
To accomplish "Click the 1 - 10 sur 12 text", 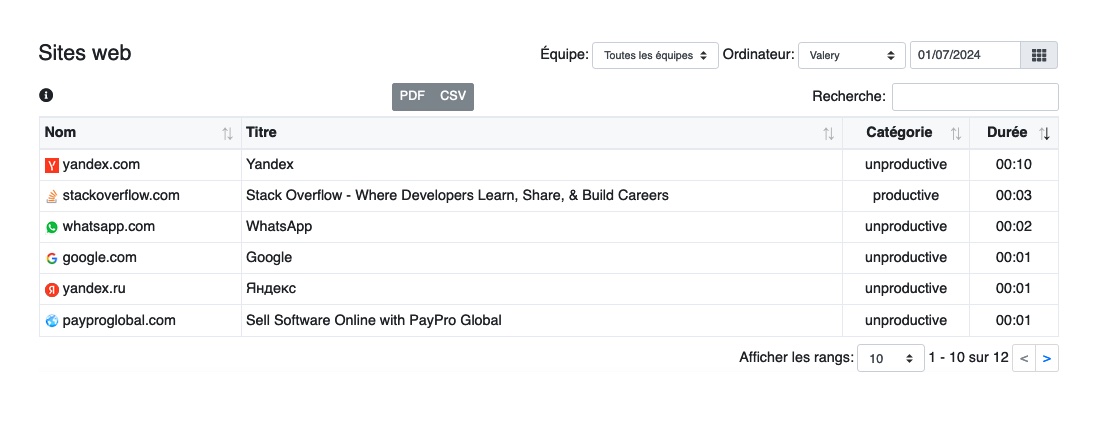I will (x=968, y=357).
